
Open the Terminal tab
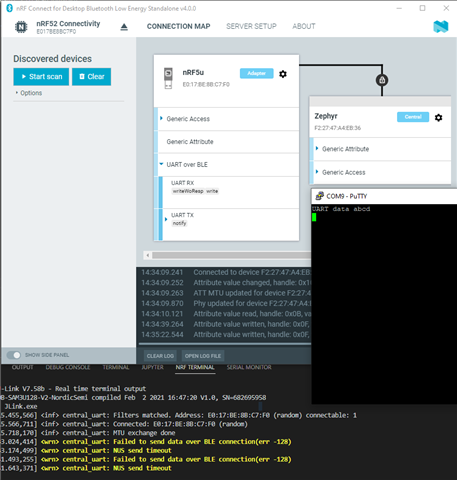(x=116, y=367)
